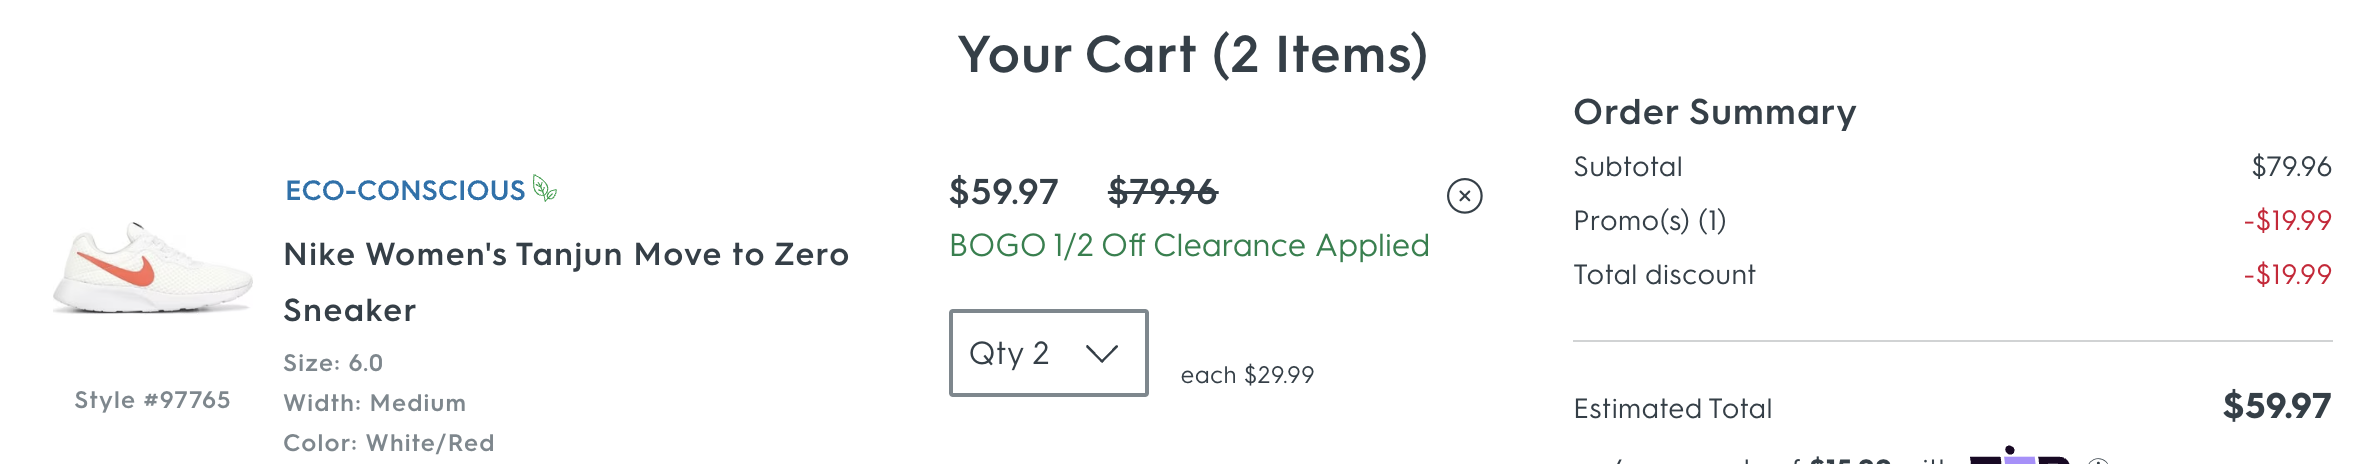2364x464 pixels.
Task: Click the crossed-out $79.96 original price
Action: click(1162, 192)
